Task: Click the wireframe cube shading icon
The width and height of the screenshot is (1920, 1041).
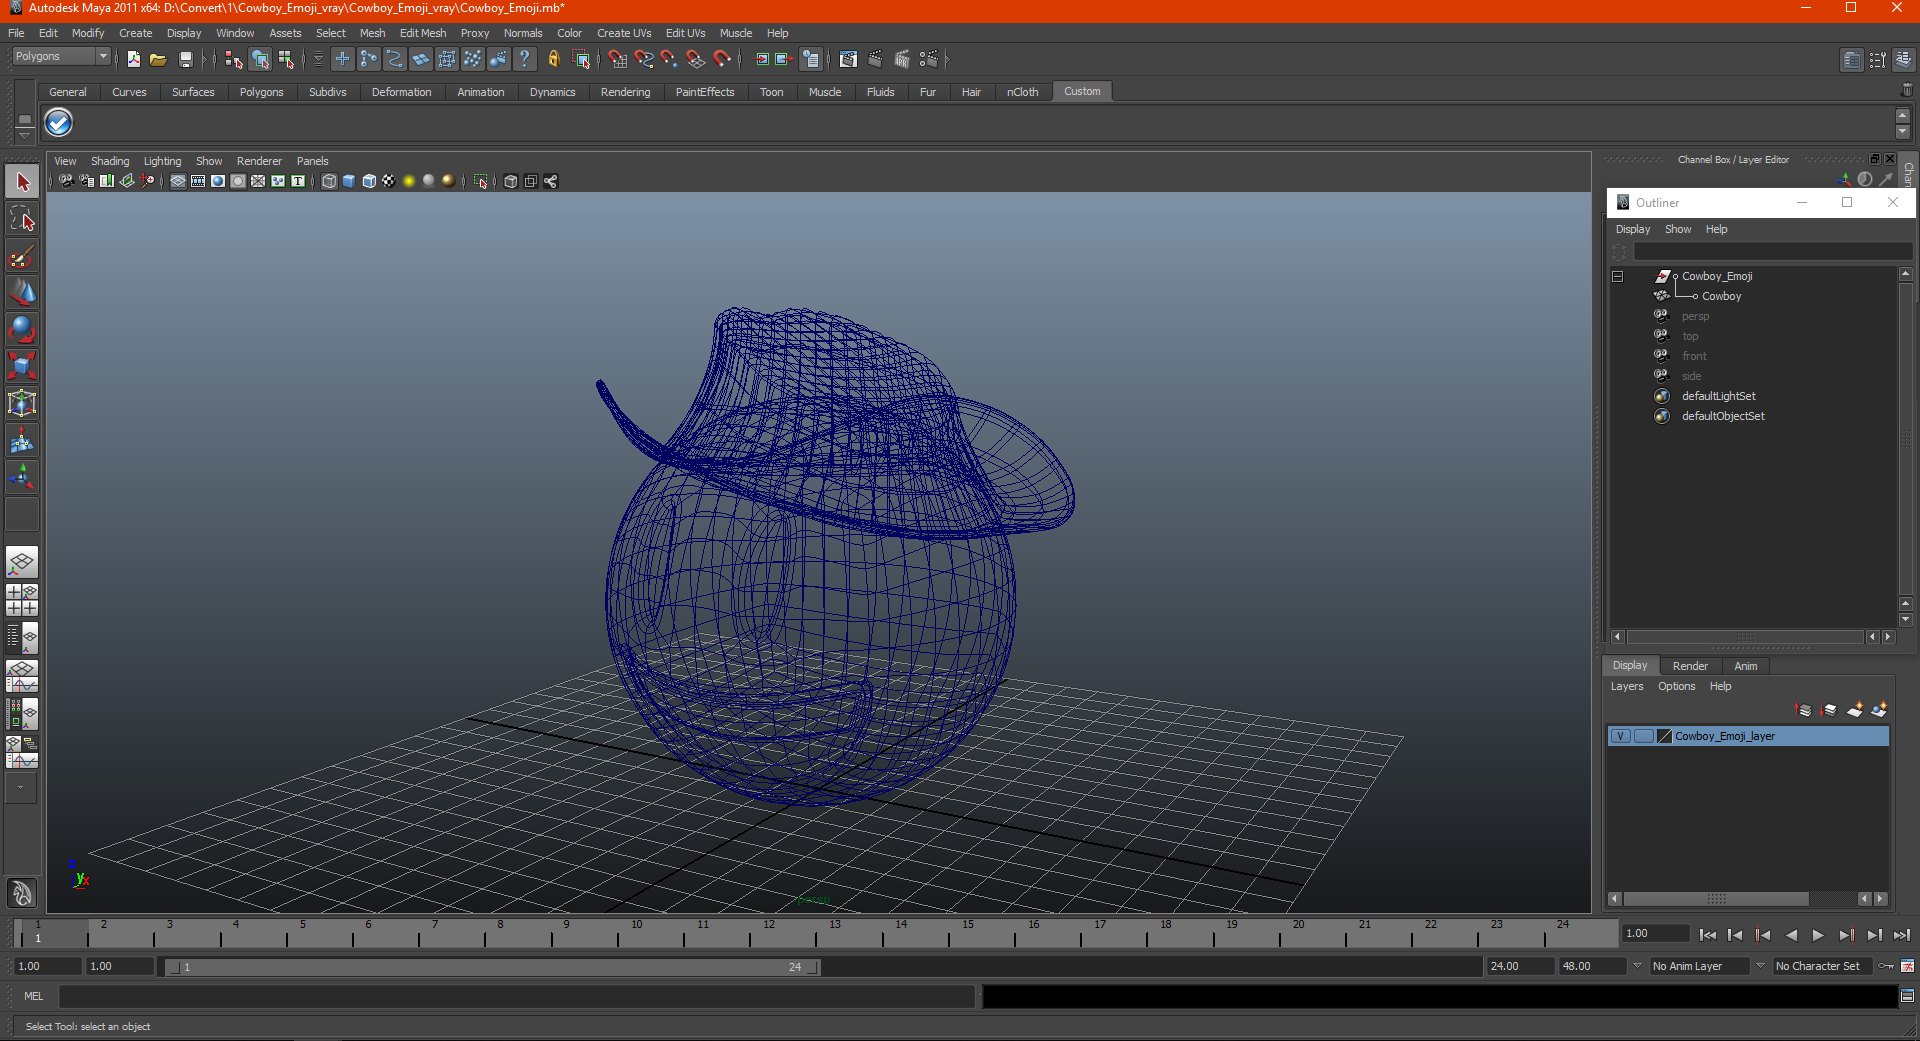Action: pos(329,181)
